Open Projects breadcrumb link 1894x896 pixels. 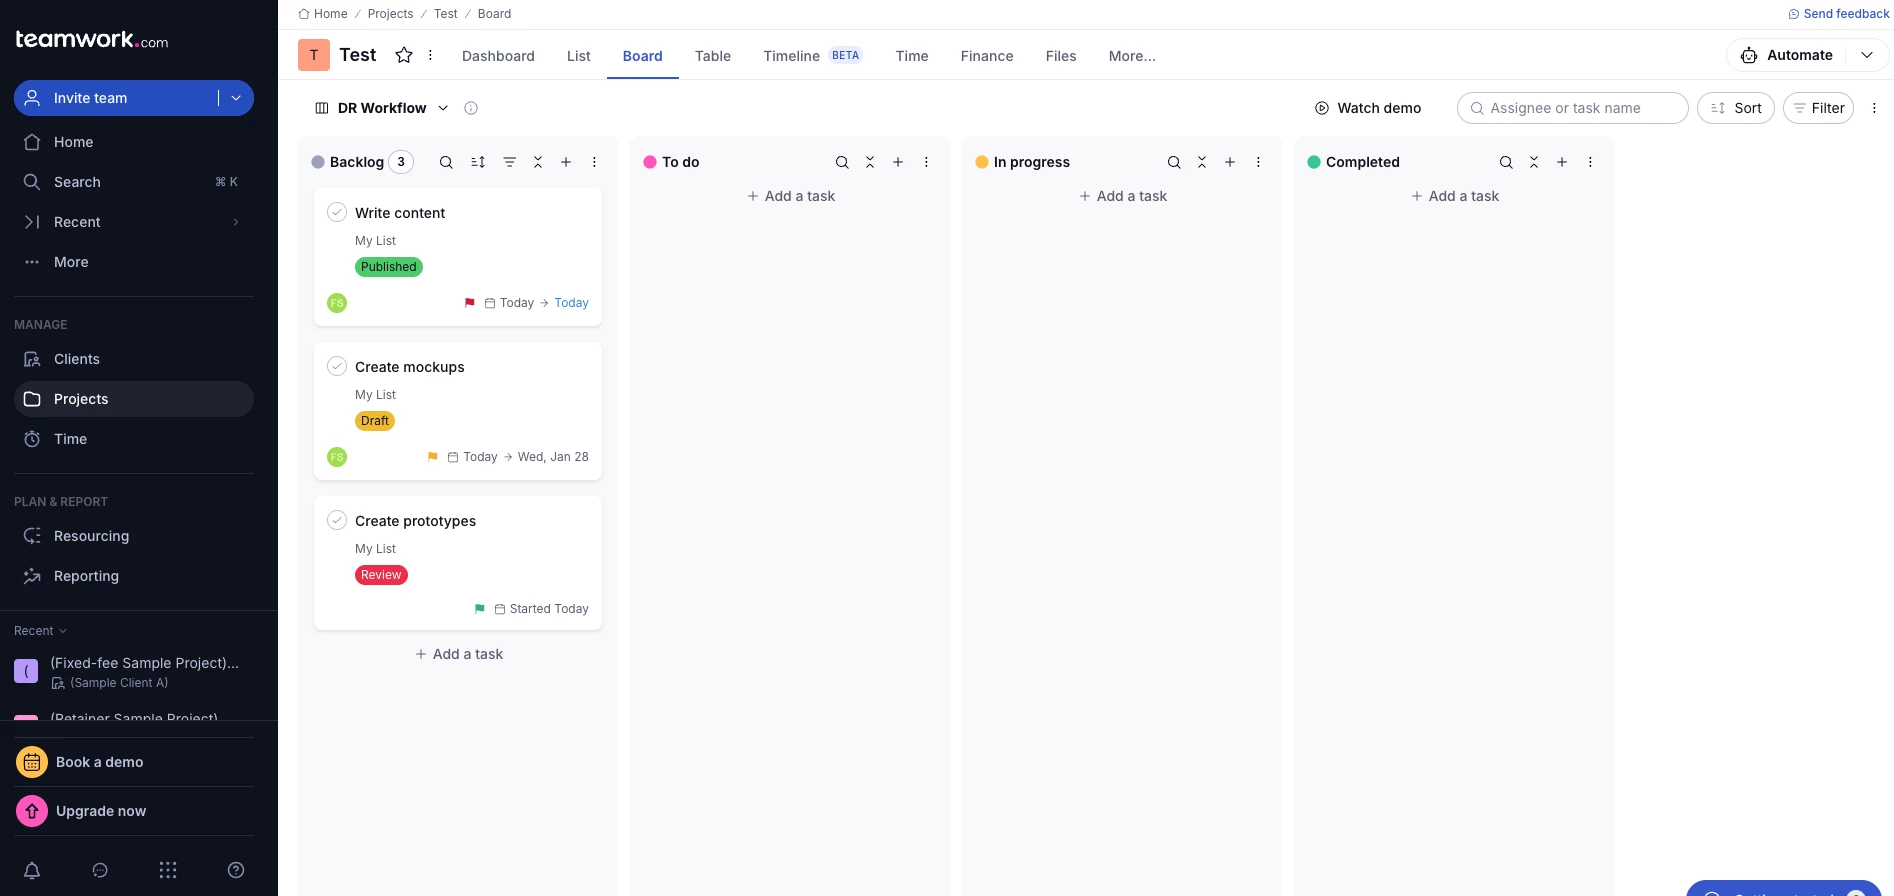(x=390, y=14)
